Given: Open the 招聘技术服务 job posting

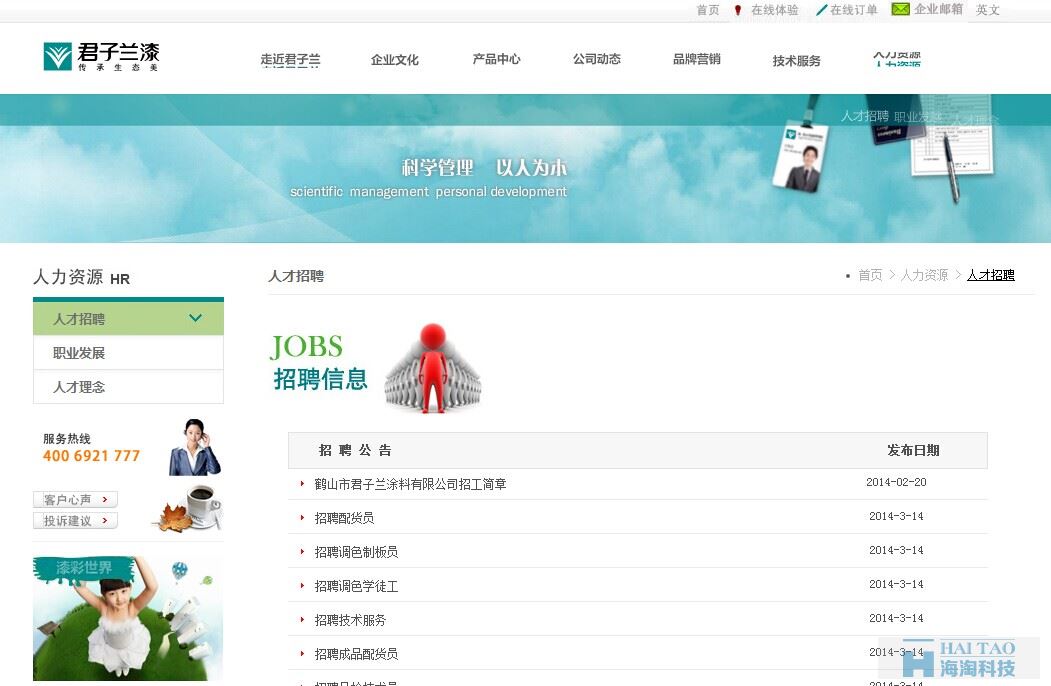Looking at the screenshot, I should pos(351,620).
